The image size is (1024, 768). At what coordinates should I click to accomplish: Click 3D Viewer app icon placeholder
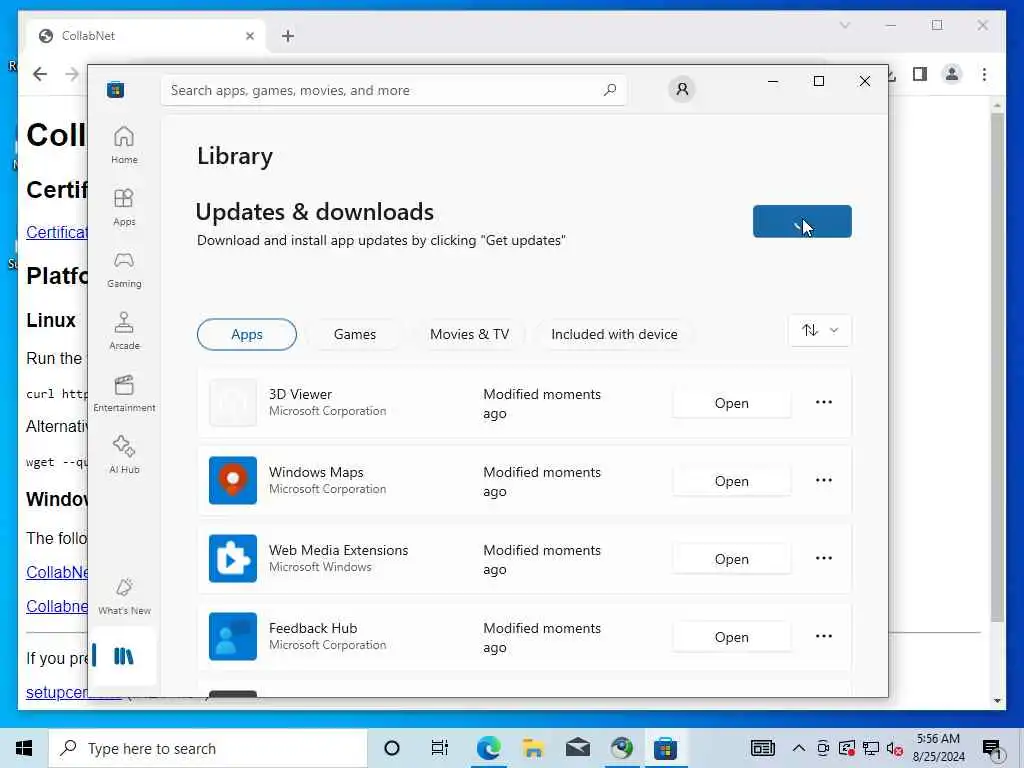tap(232, 402)
